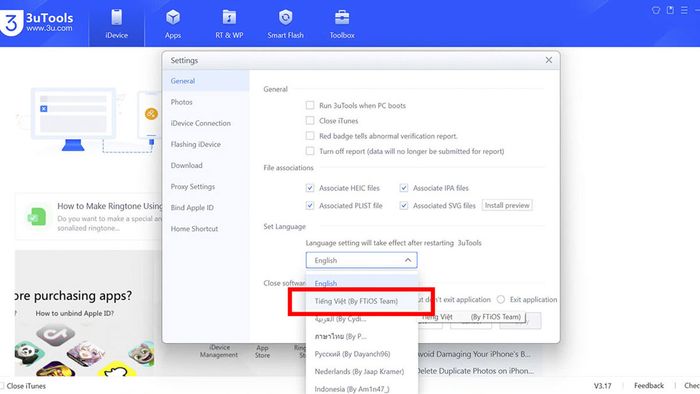Click the Feedback link in status bar
Image resolution: width=700 pixels, height=394 pixels.
(649, 386)
